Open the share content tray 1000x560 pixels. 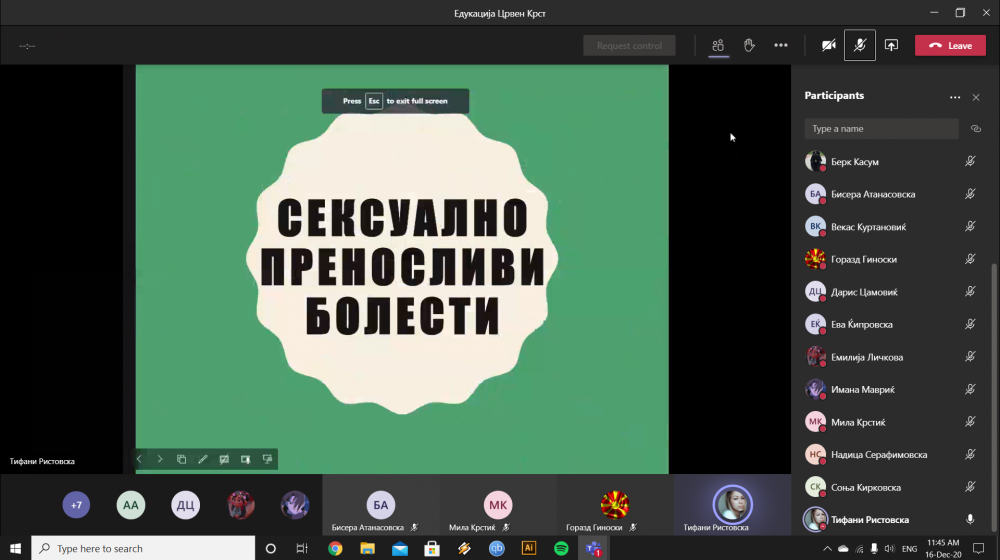(891, 45)
